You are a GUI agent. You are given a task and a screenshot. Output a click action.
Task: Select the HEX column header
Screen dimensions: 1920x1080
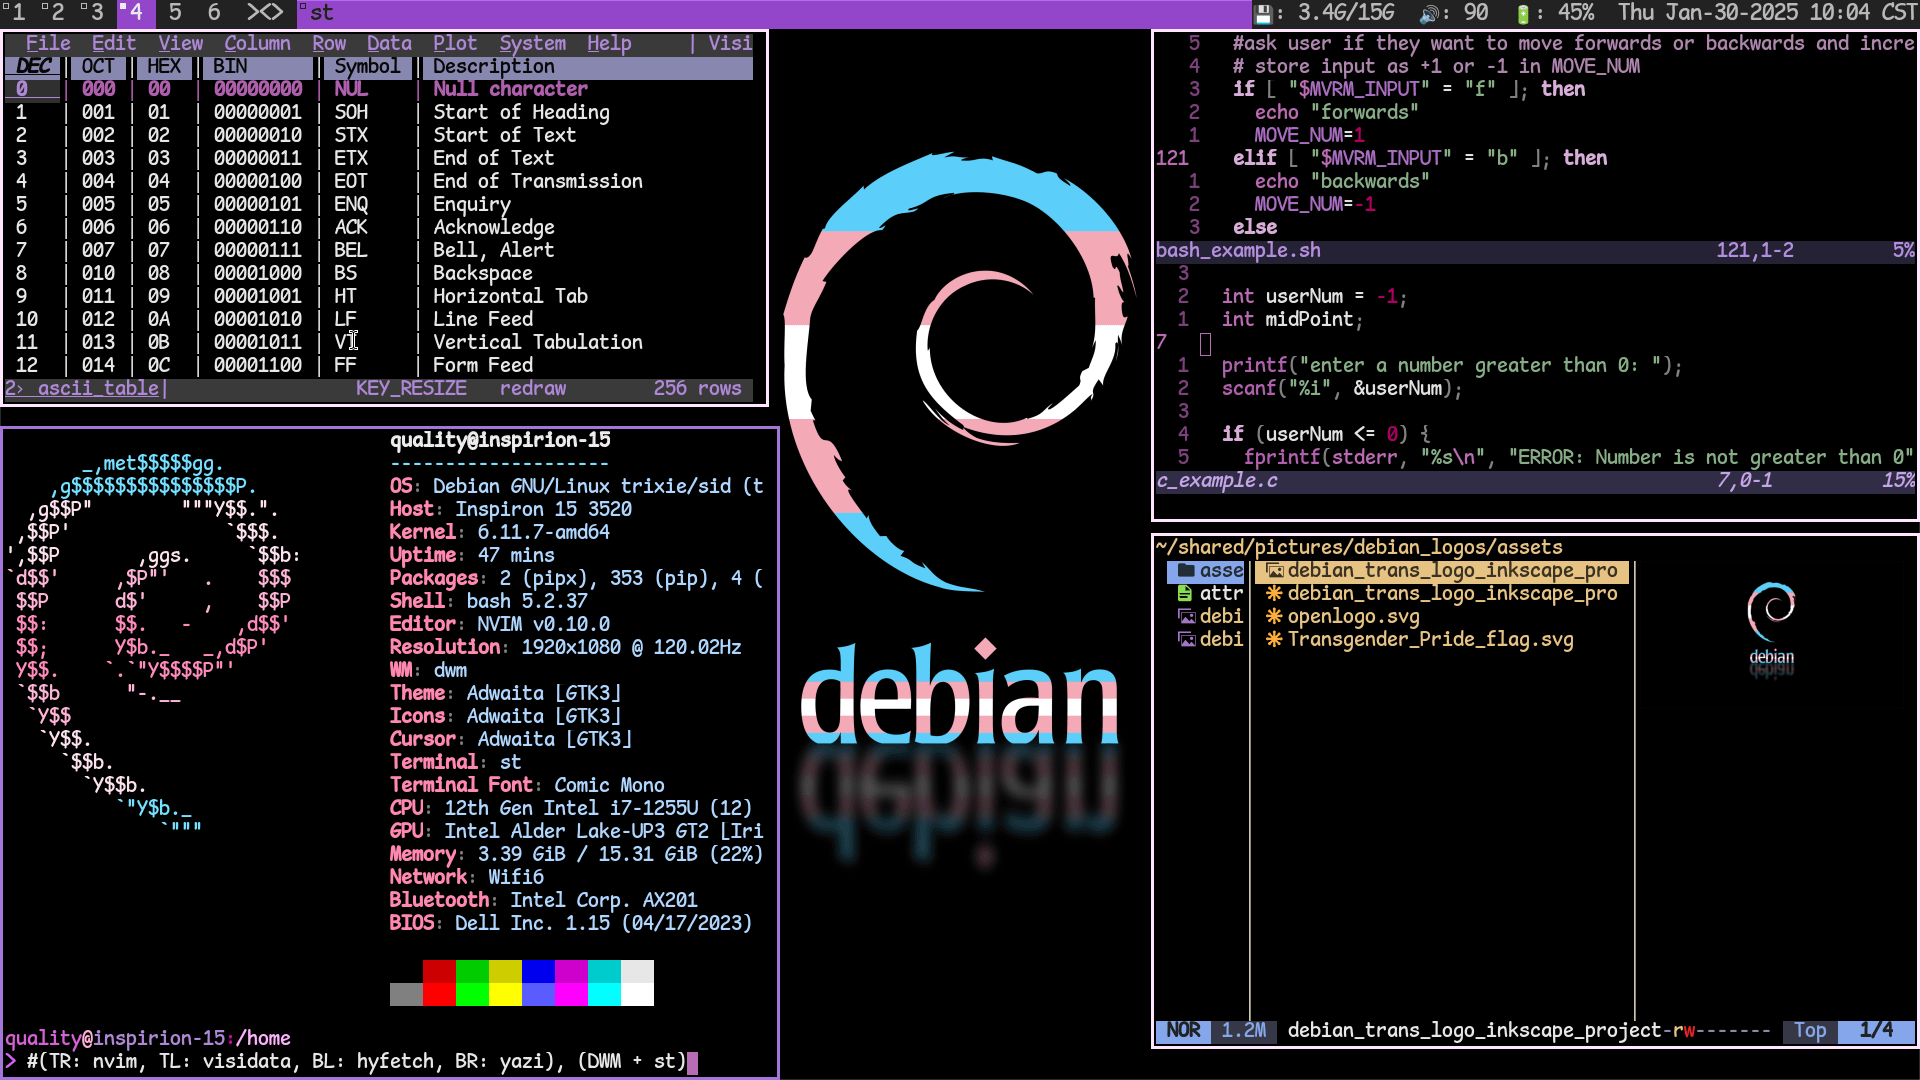pyautogui.click(x=164, y=66)
